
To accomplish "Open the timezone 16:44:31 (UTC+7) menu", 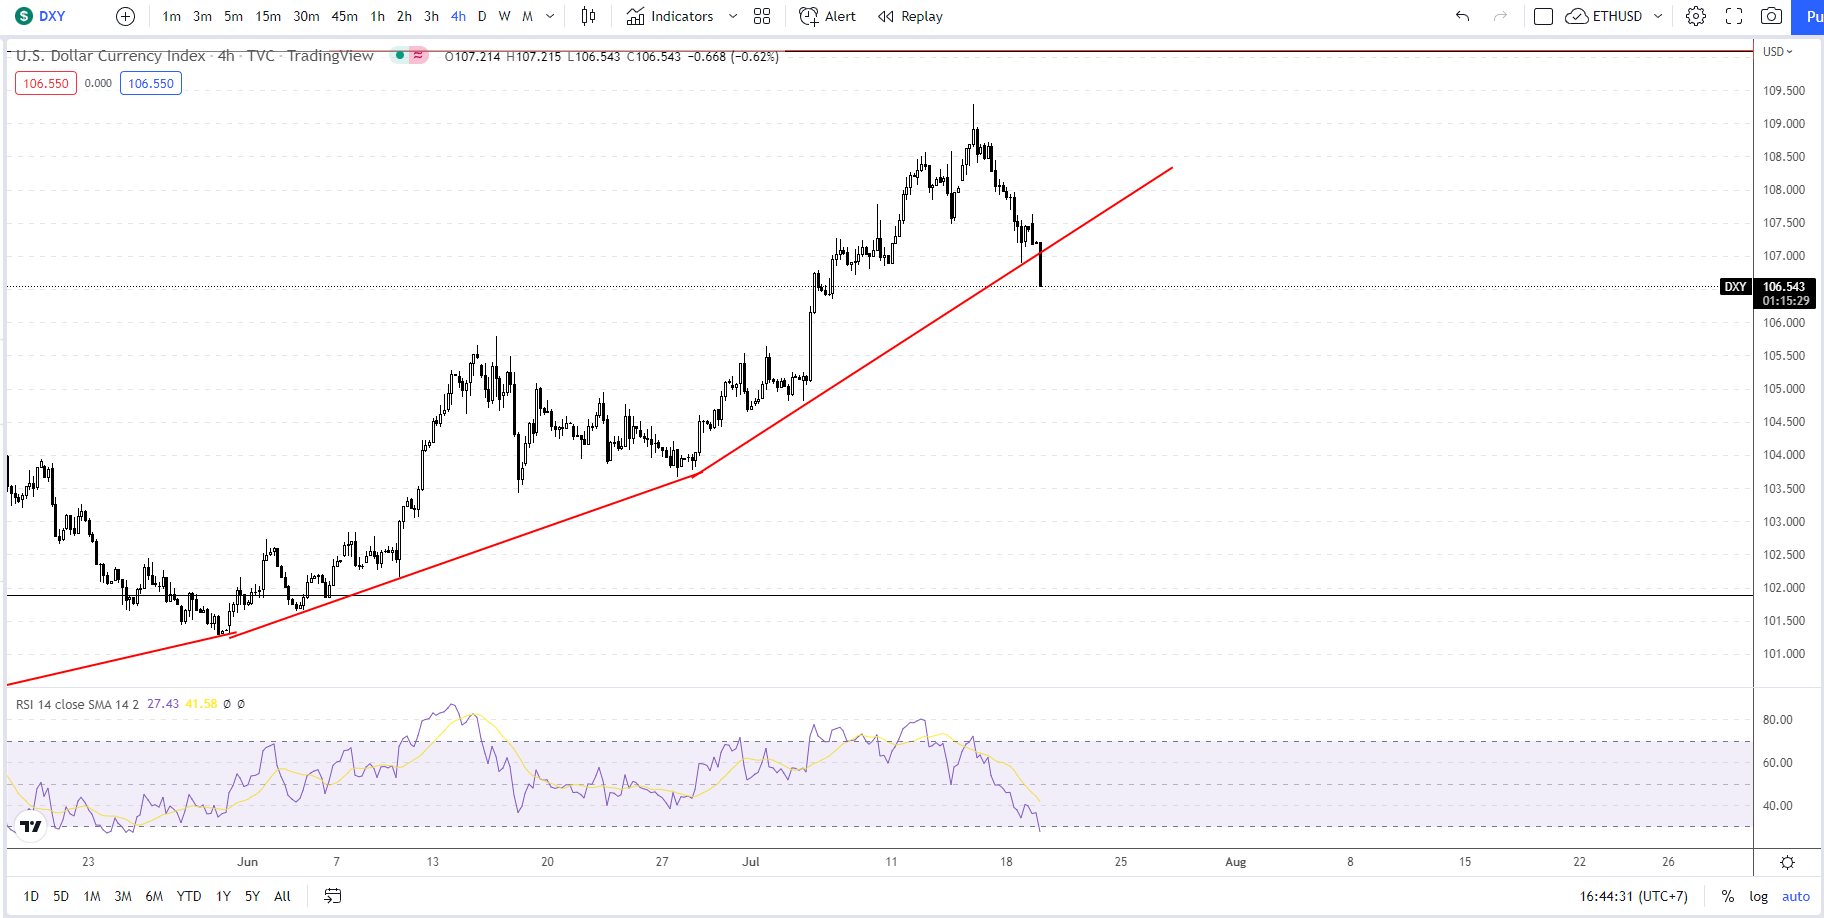I will pyautogui.click(x=1634, y=896).
